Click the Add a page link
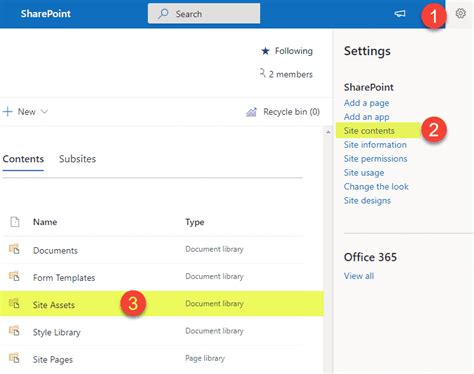Viewport: 474px width, 374px height. point(366,103)
